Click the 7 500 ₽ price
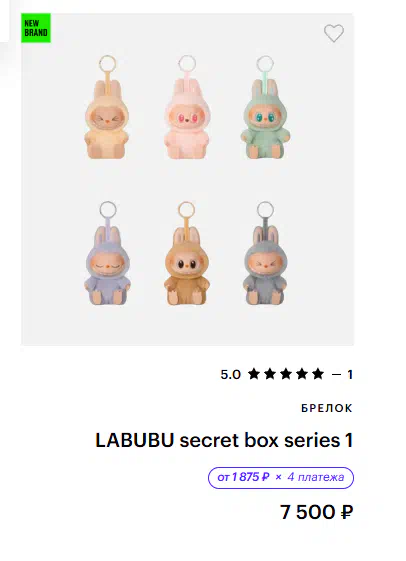406x561 pixels. tap(317, 512)
